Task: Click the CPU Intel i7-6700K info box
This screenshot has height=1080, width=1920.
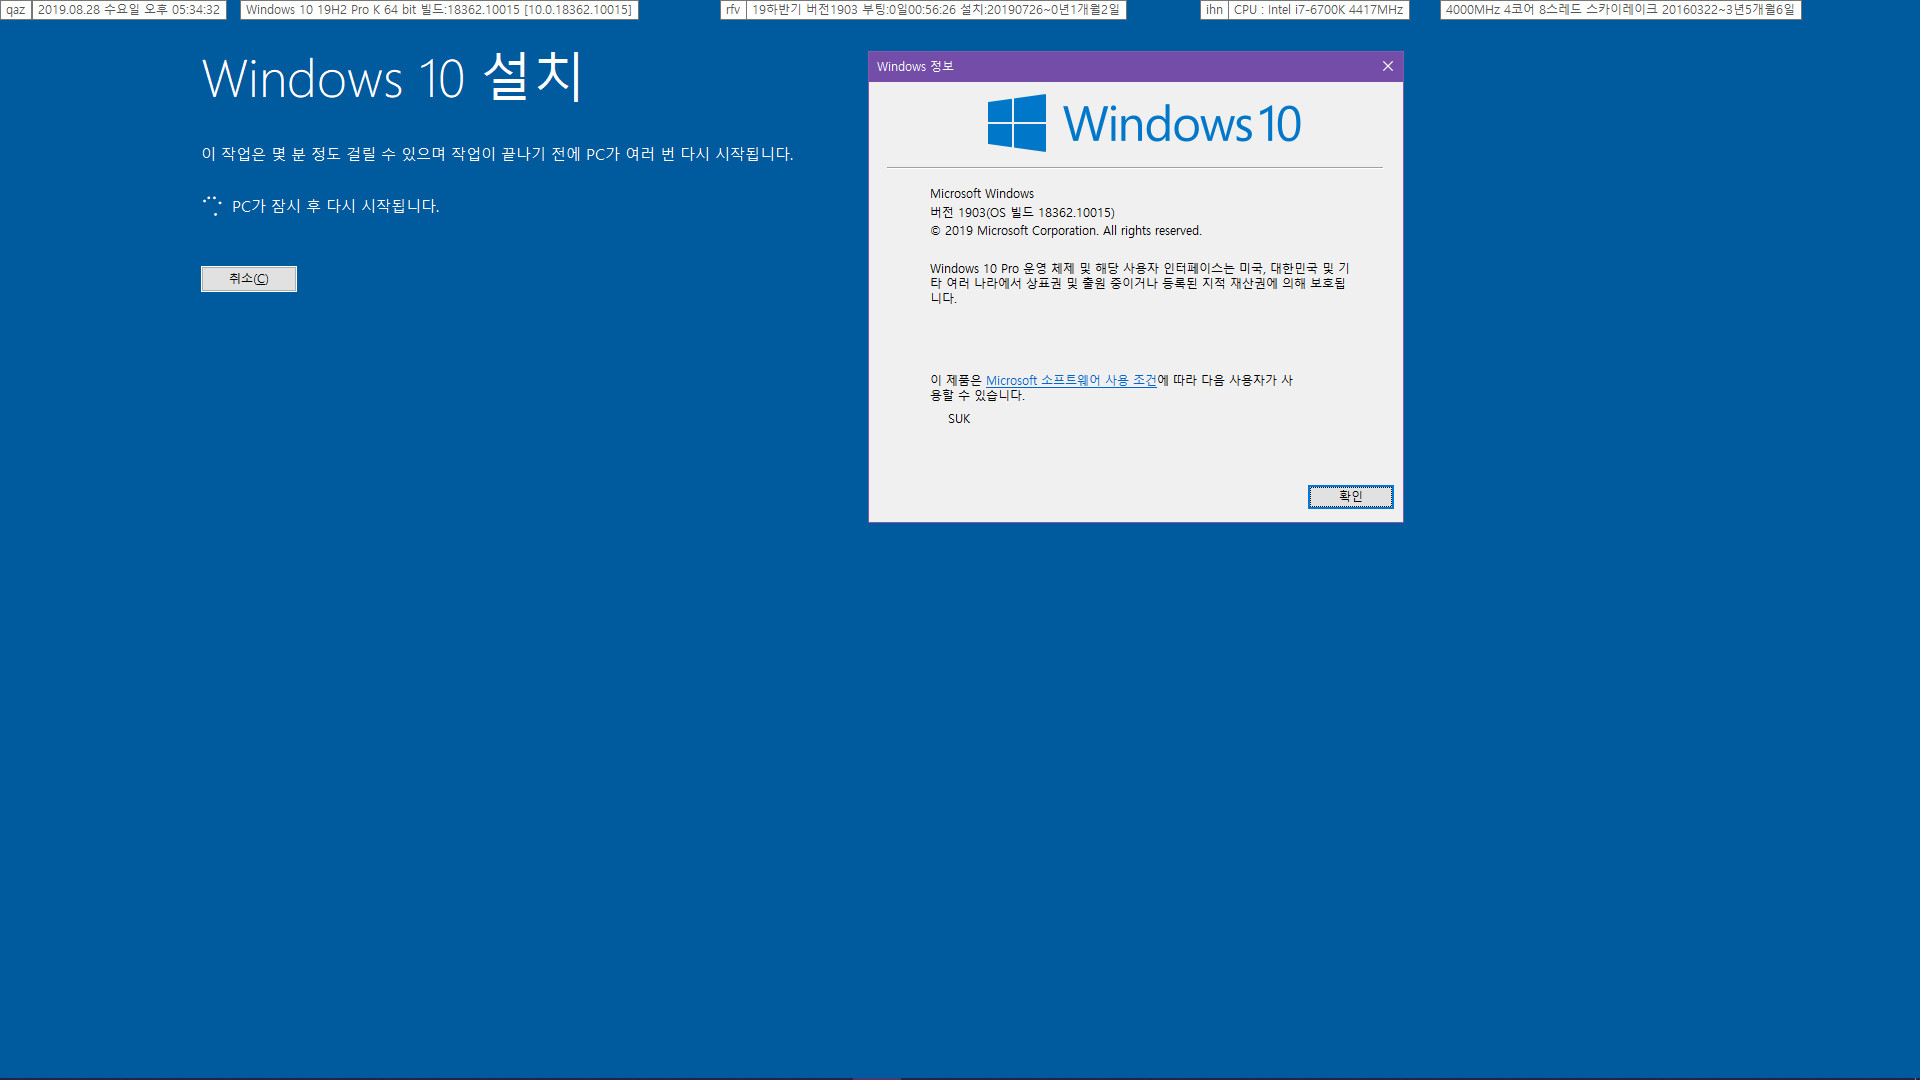Action: click(x=1318, y=10)
